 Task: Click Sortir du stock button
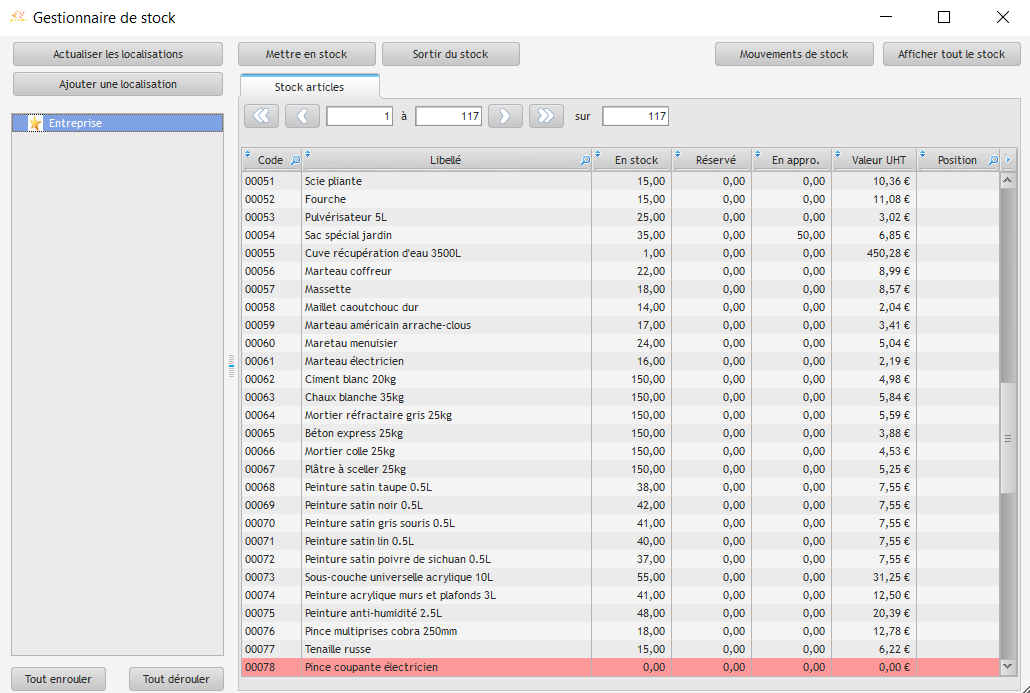pos(450,54)
